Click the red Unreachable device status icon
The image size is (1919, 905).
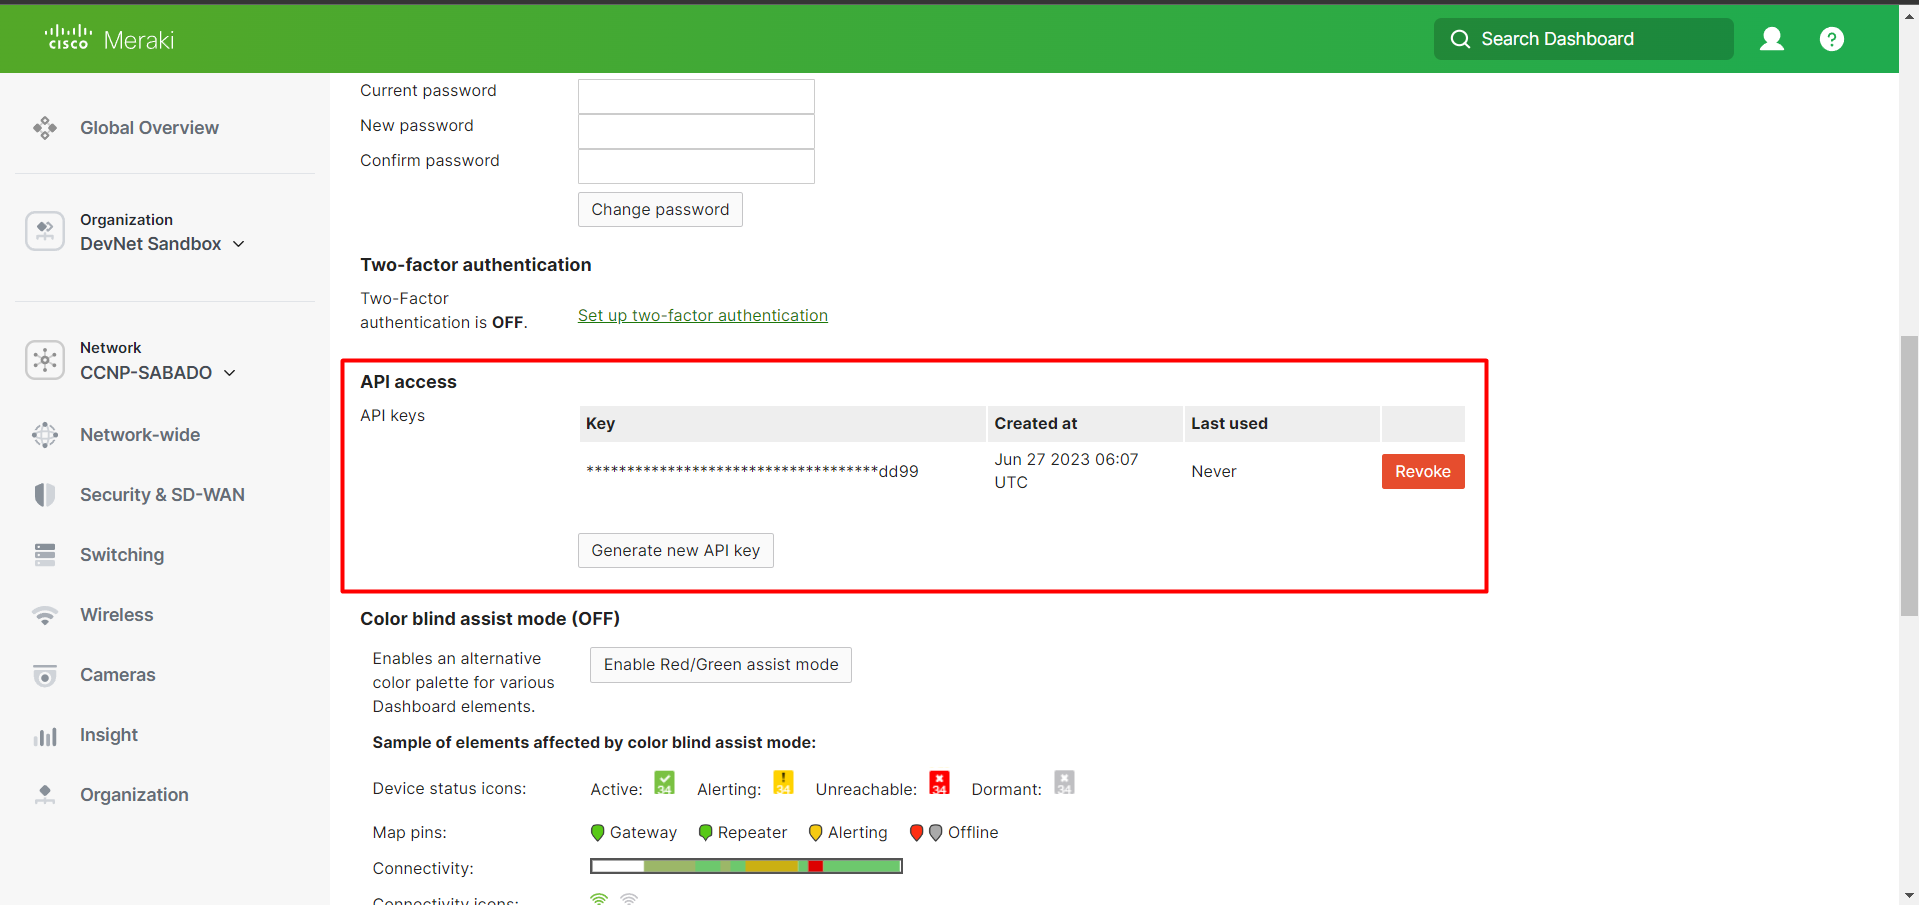(940, 782)
